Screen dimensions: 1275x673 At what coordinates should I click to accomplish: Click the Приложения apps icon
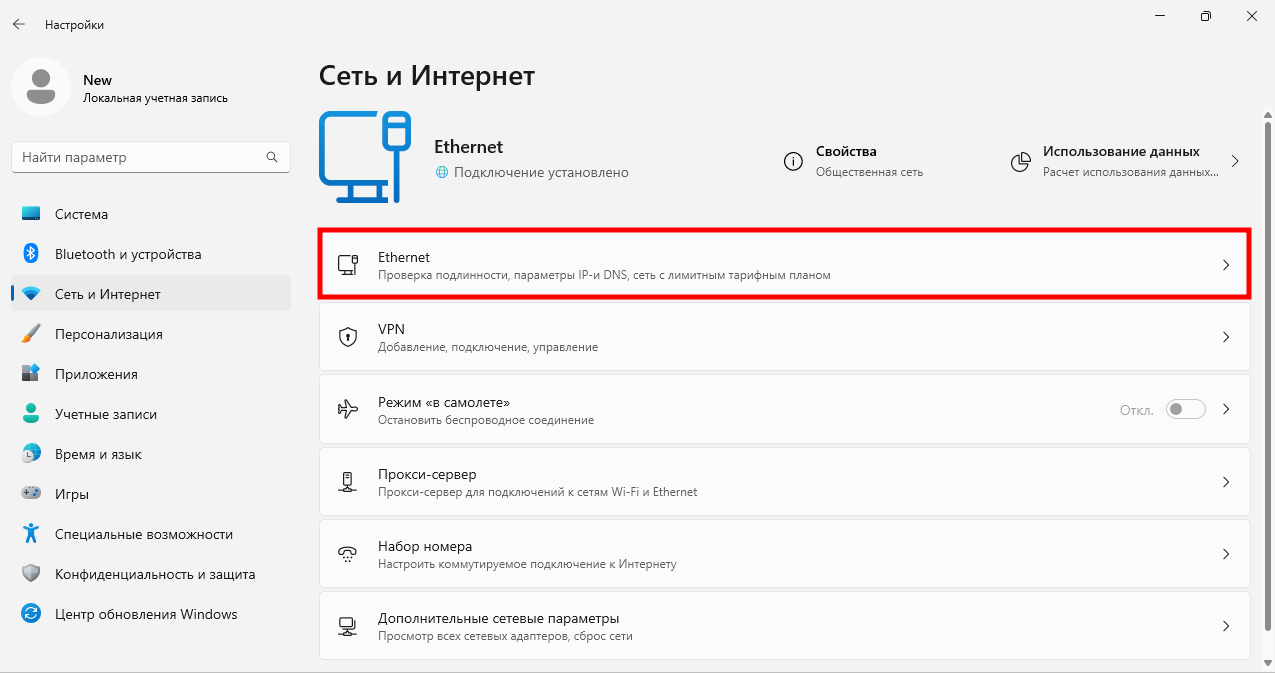pos(31,374)
